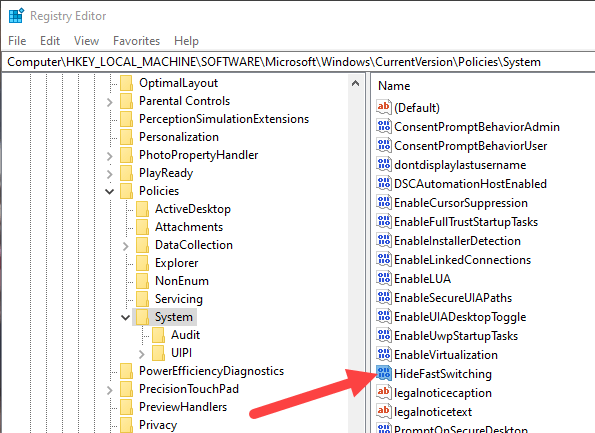
Task: Click the PreviewHandlers folder icon
Action: pyautogui.click(x=126, y=407)
